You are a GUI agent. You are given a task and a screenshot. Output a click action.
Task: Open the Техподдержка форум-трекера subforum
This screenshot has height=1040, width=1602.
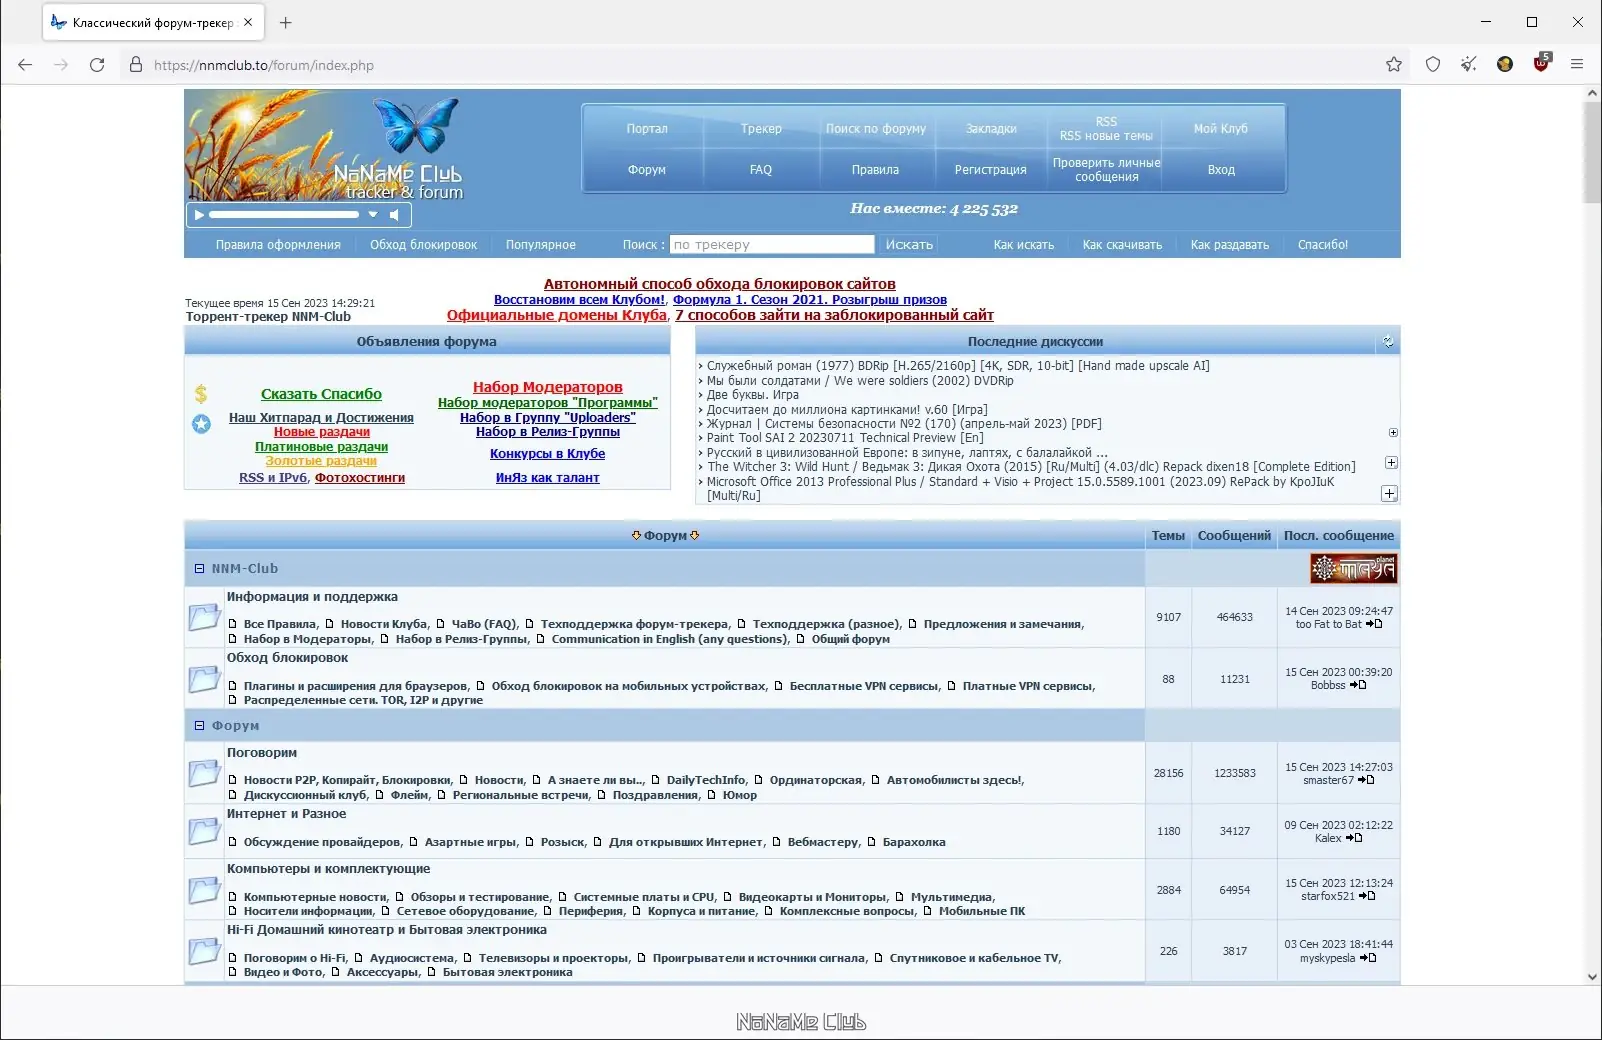[x=634, y=624]
